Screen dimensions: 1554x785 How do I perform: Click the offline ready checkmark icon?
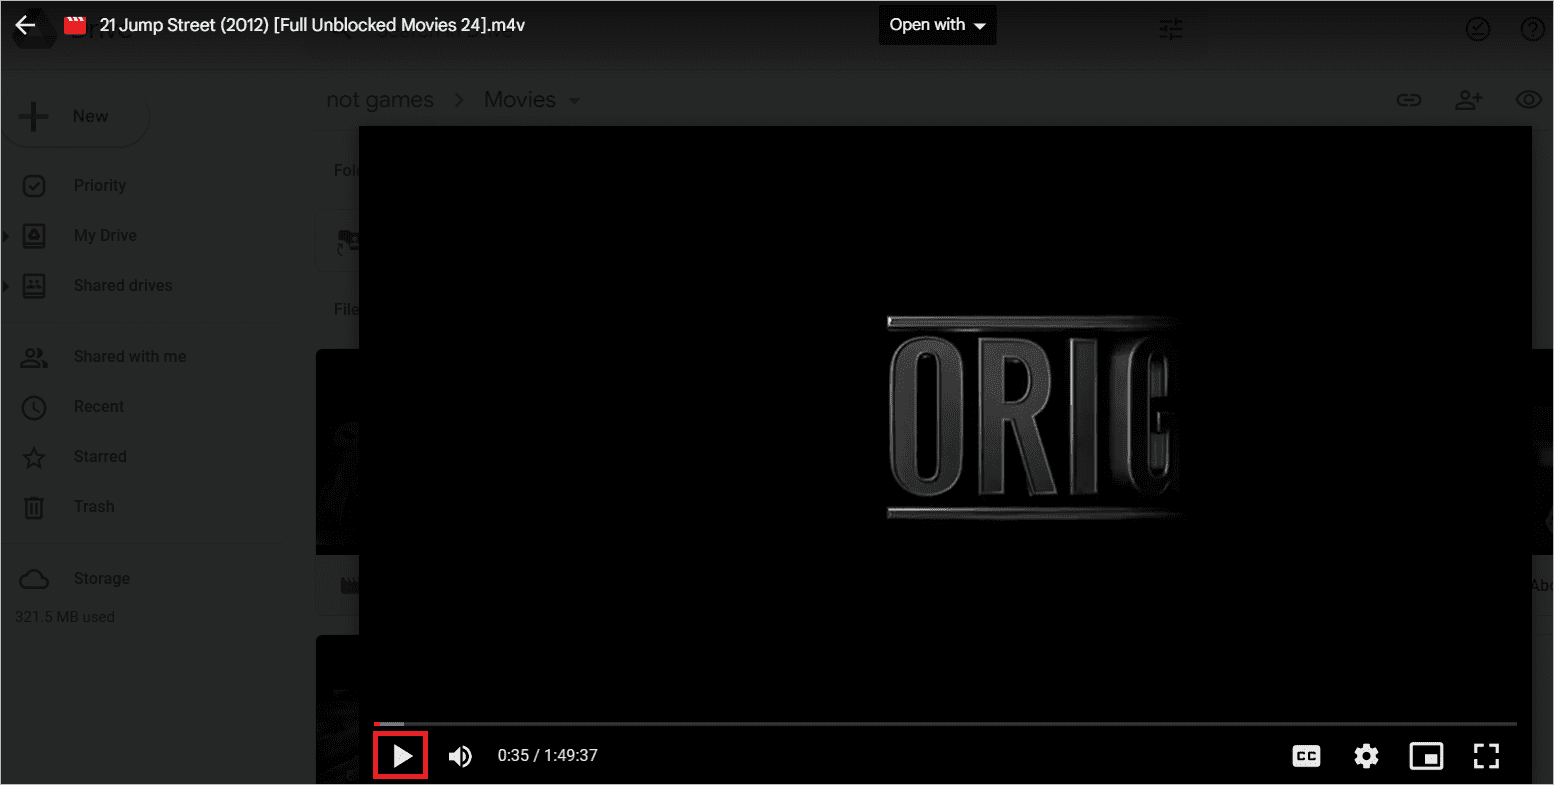1477,30
